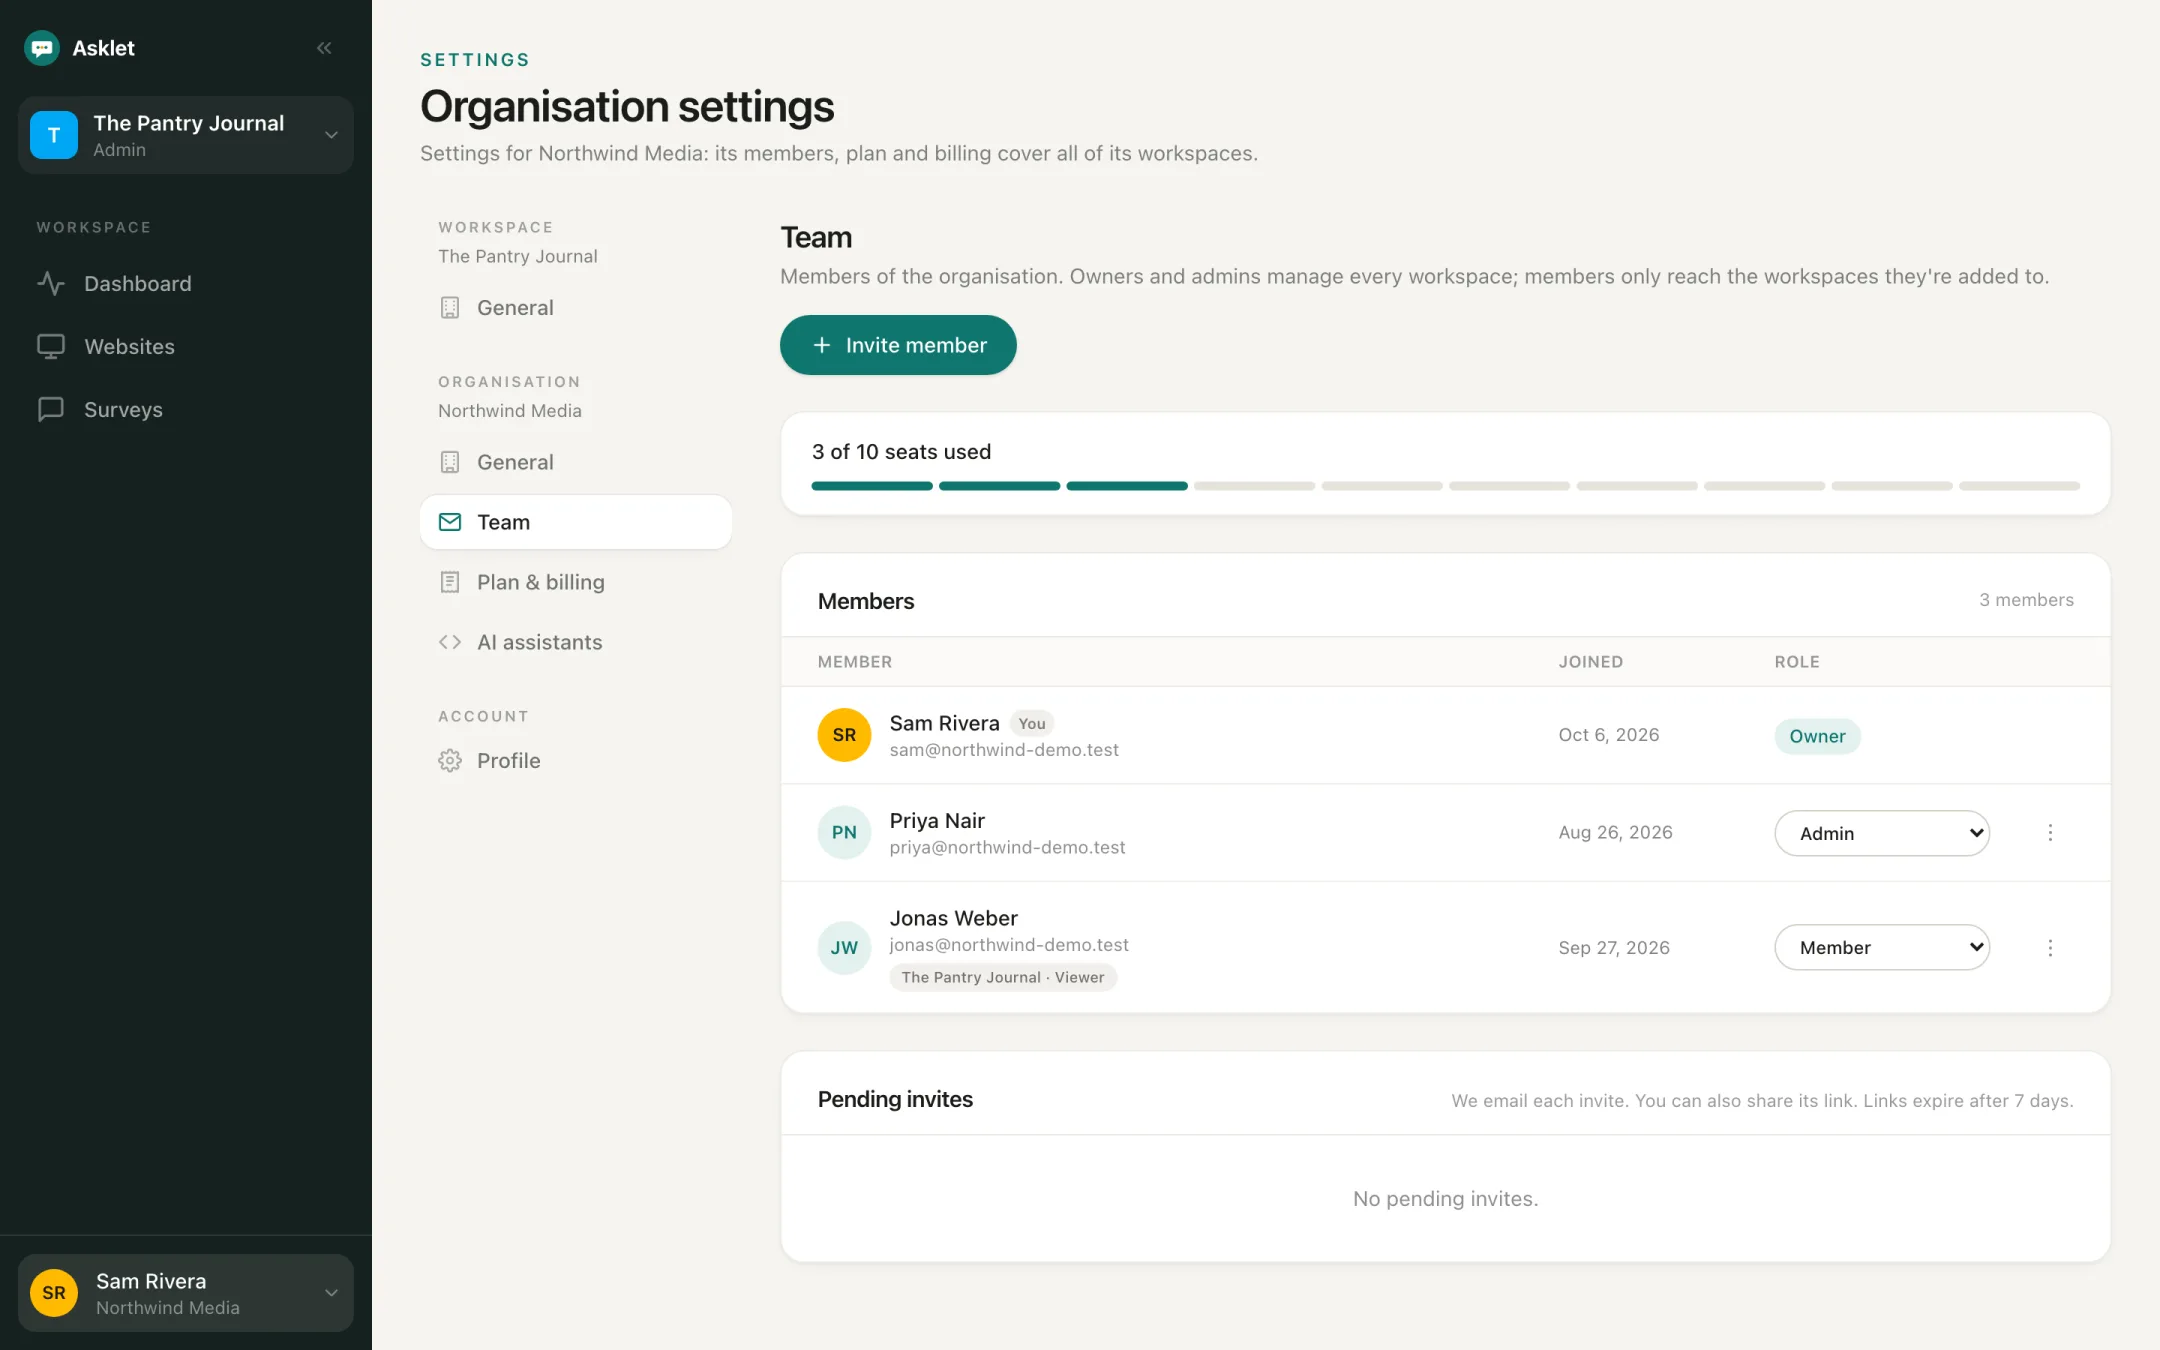Switch to Plan & billing settings
The image size is (2160, 1350).
[576, 582]
